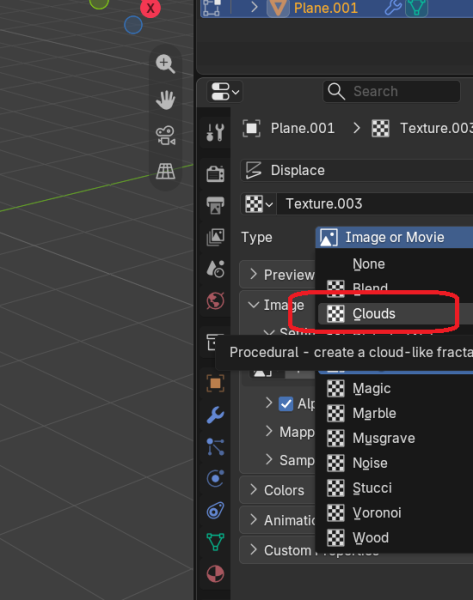
Task: Open the Particles properties tab
Action: coord(215,447)
